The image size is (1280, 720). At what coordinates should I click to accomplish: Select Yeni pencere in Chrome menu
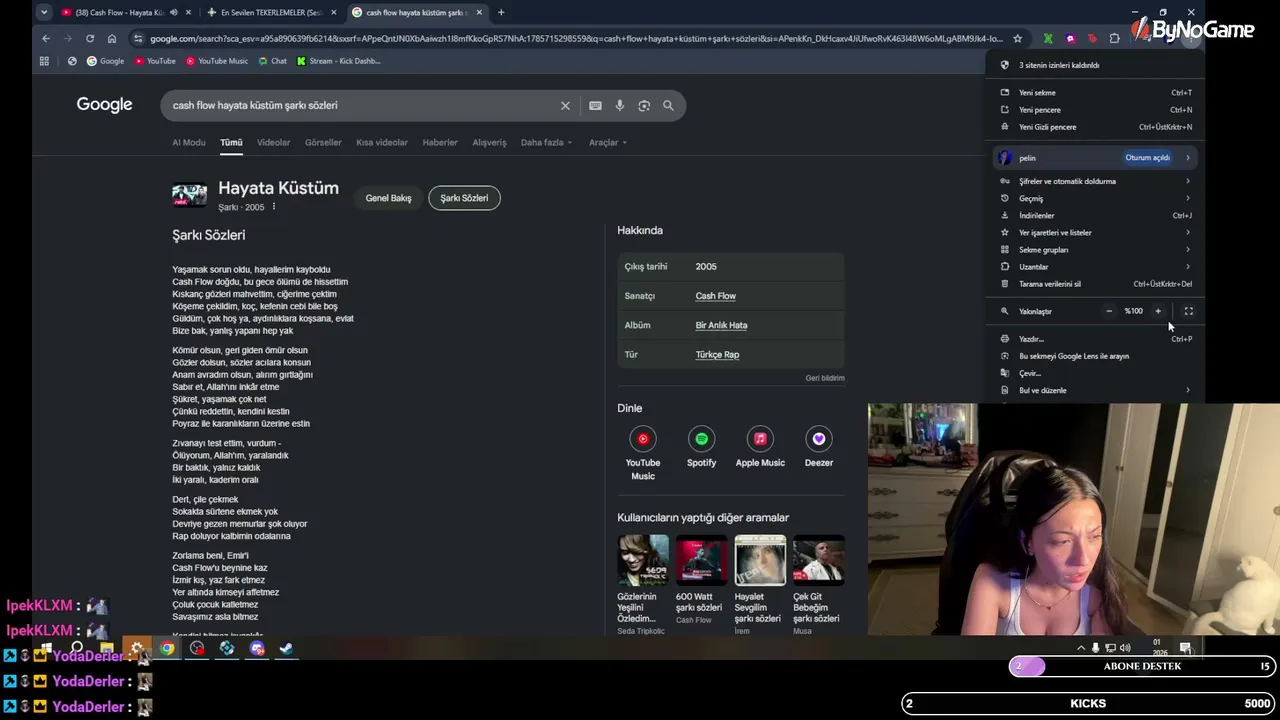(x=1096, y=110)
